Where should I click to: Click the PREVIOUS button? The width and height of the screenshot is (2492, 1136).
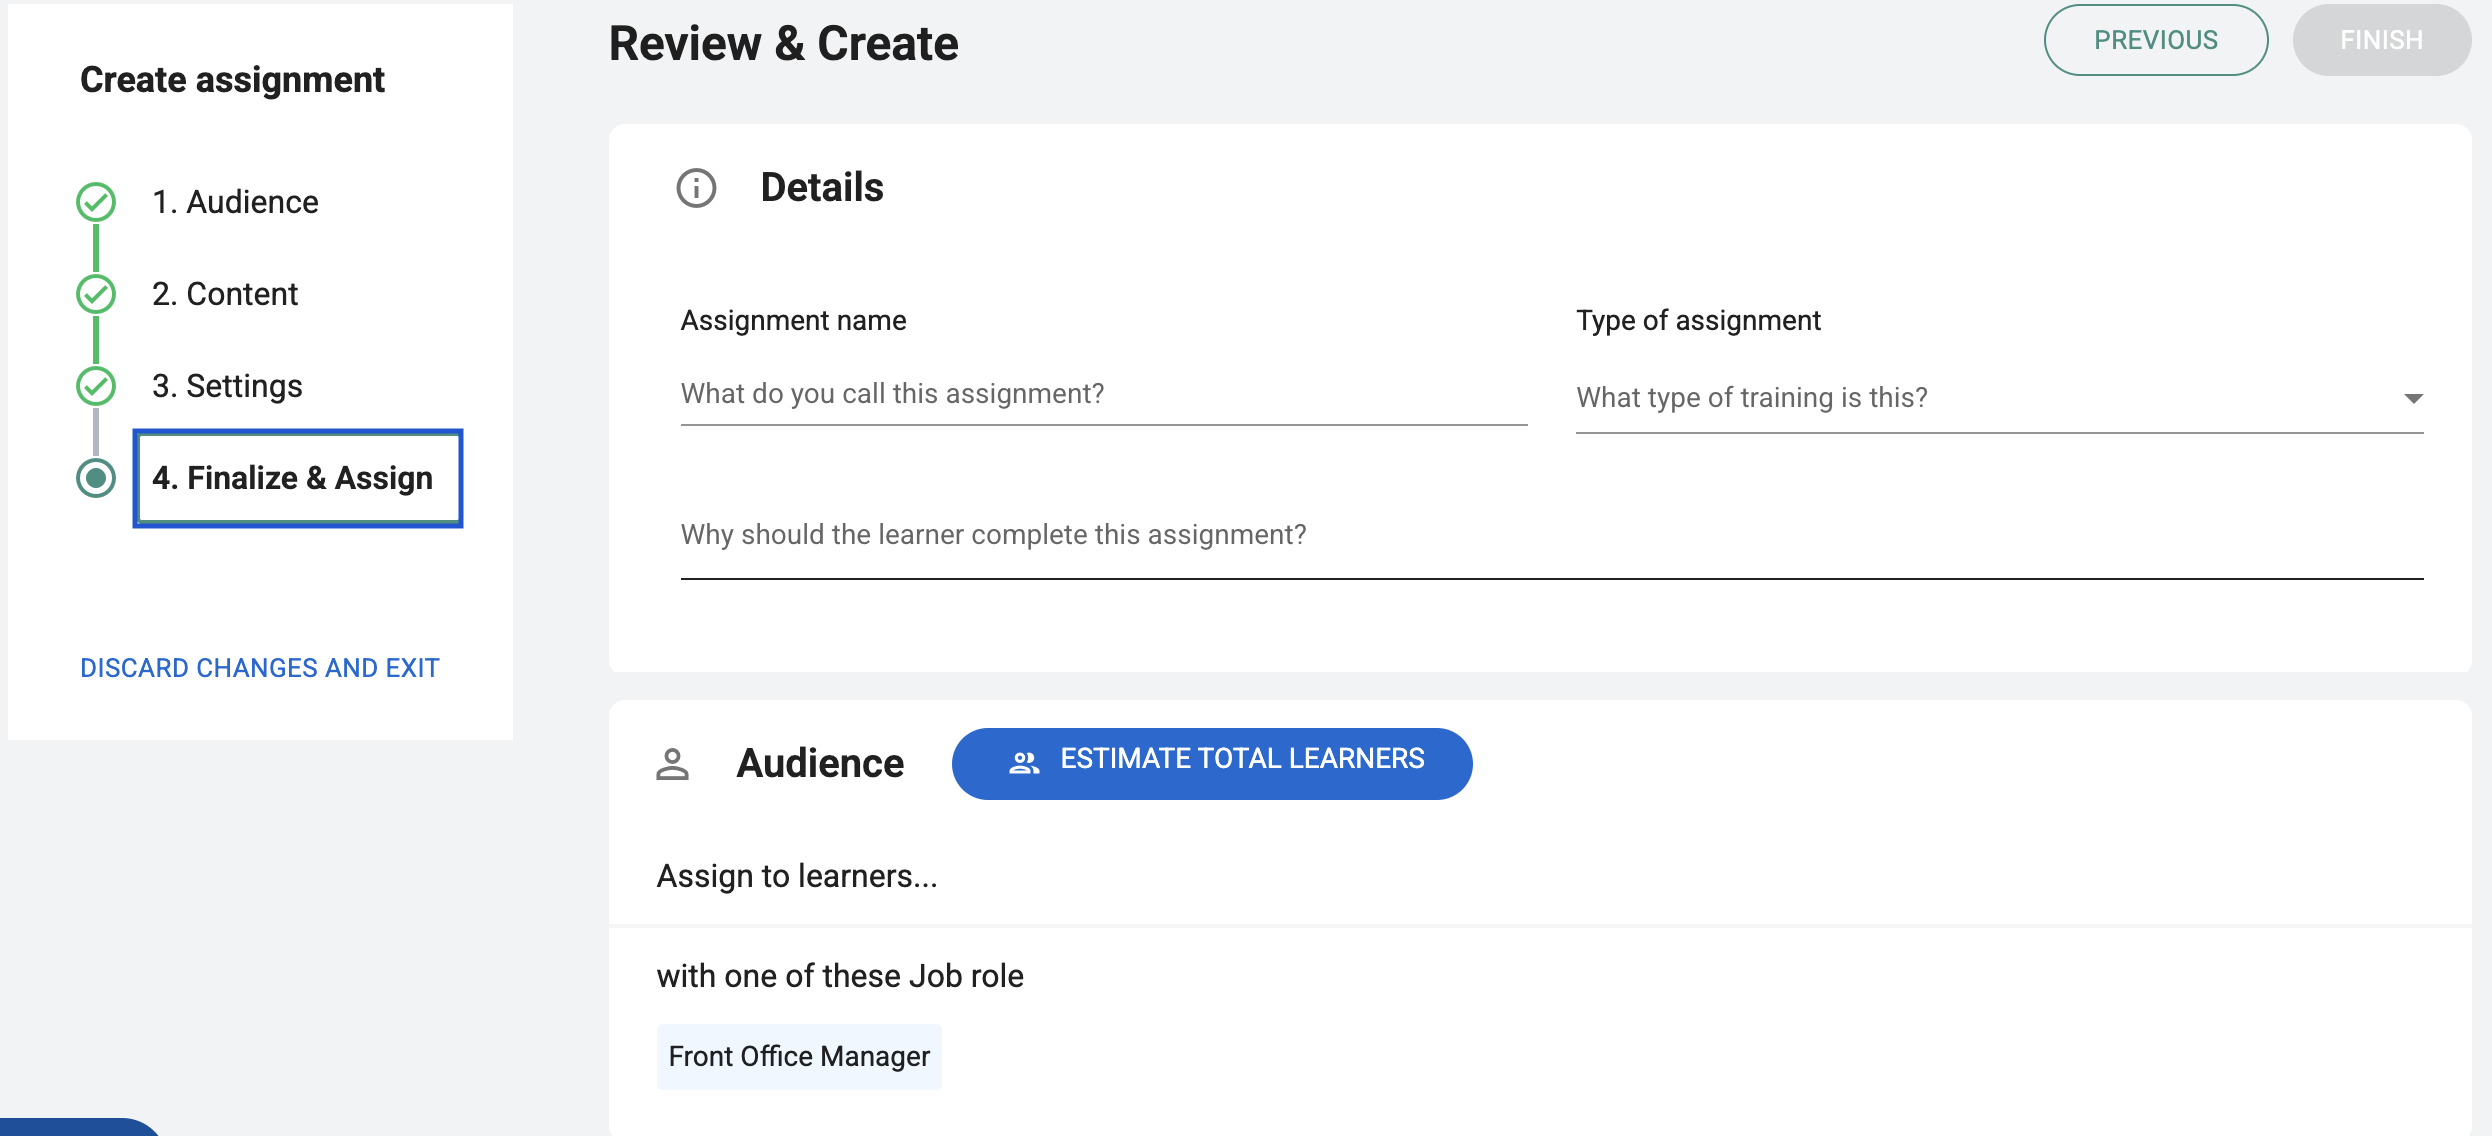[x=2156, y=40]
